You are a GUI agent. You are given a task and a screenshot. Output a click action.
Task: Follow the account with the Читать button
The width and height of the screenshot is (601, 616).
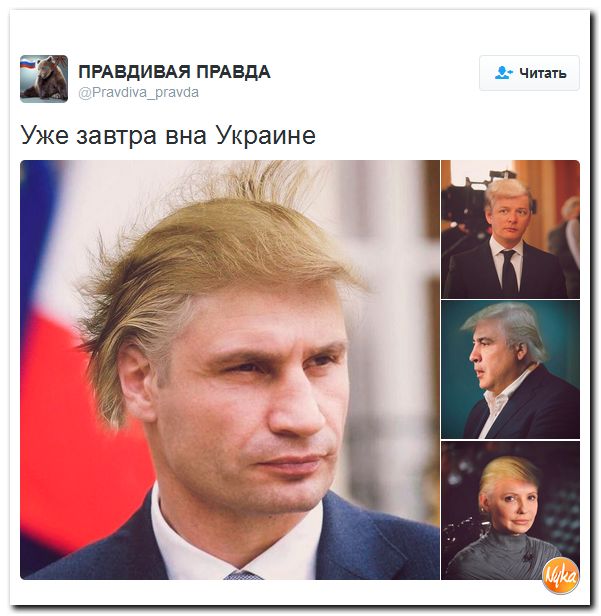(x=529, y=73)
